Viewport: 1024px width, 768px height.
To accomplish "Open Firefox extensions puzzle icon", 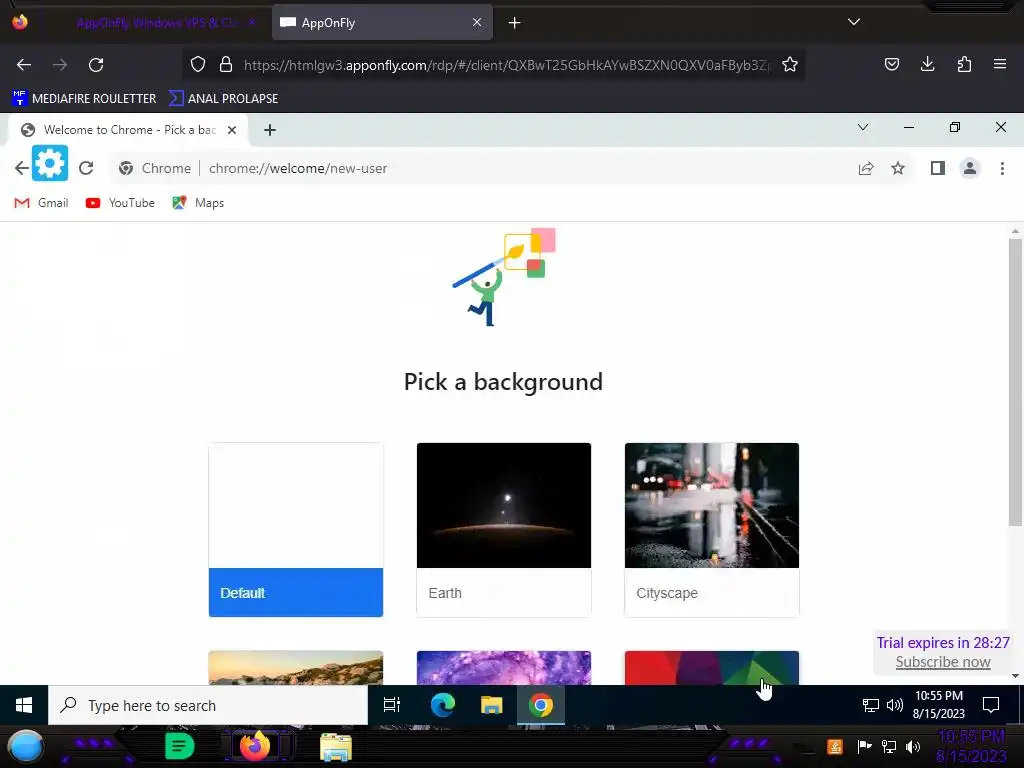I will point(964,64).
